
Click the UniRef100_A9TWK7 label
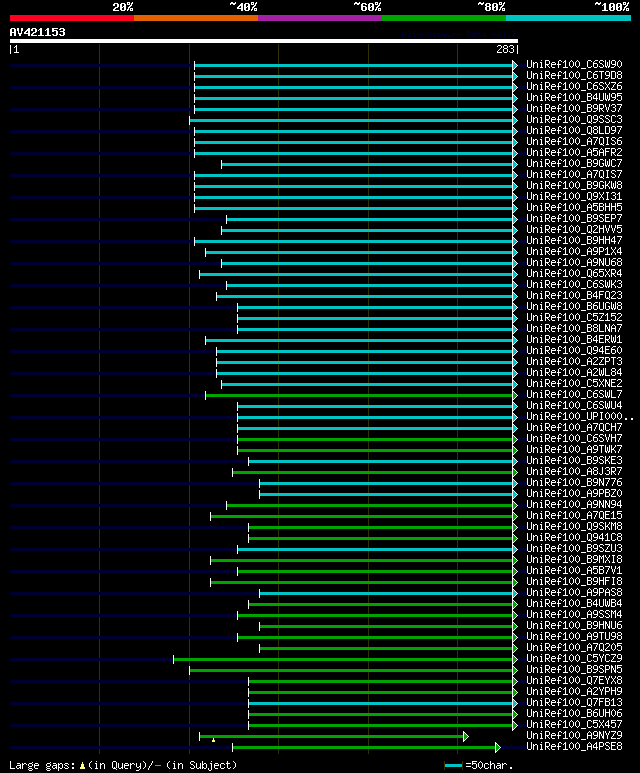tap(574, 450)
